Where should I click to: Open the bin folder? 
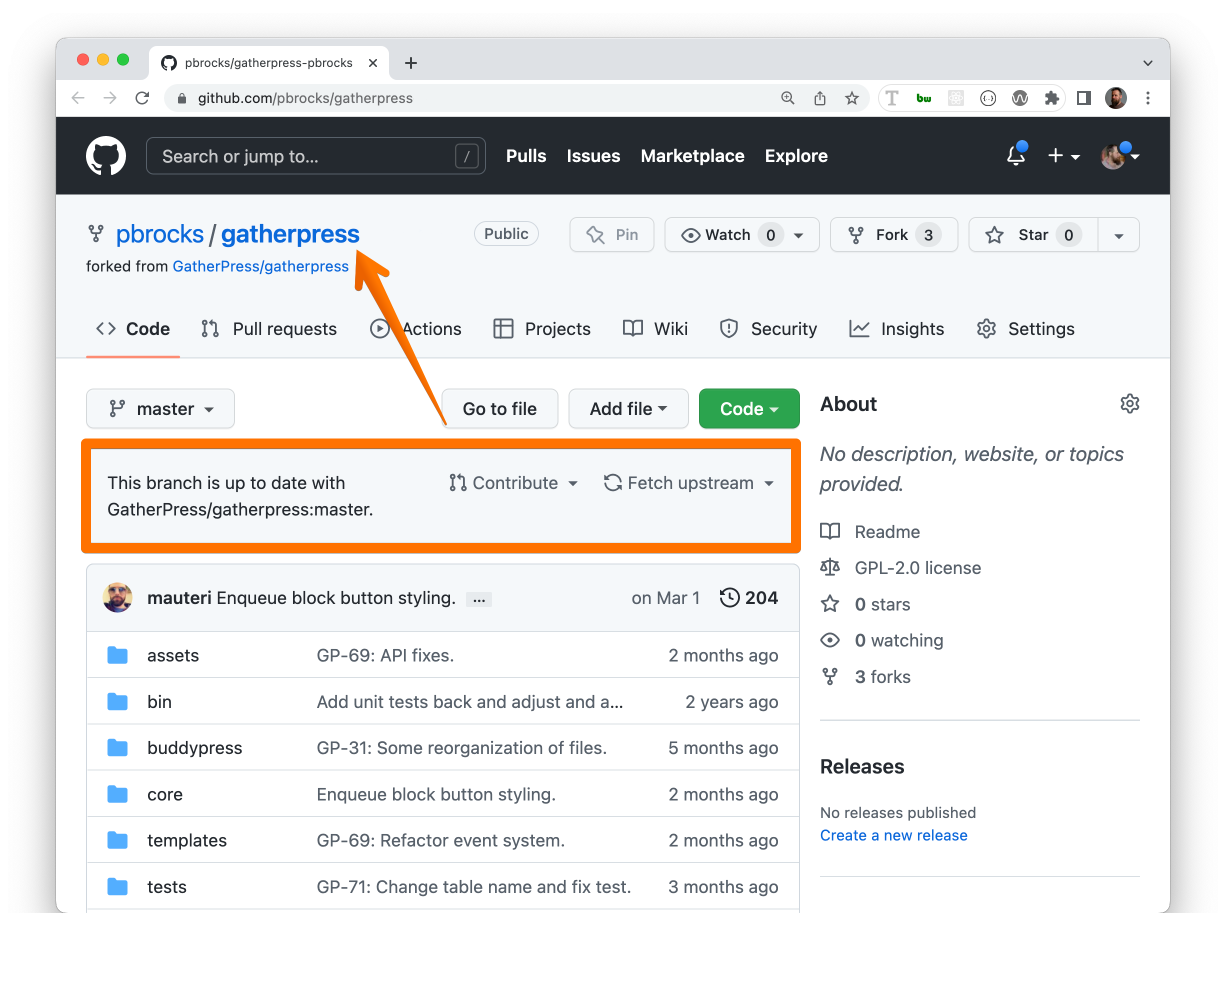click(x=159, y=702)
